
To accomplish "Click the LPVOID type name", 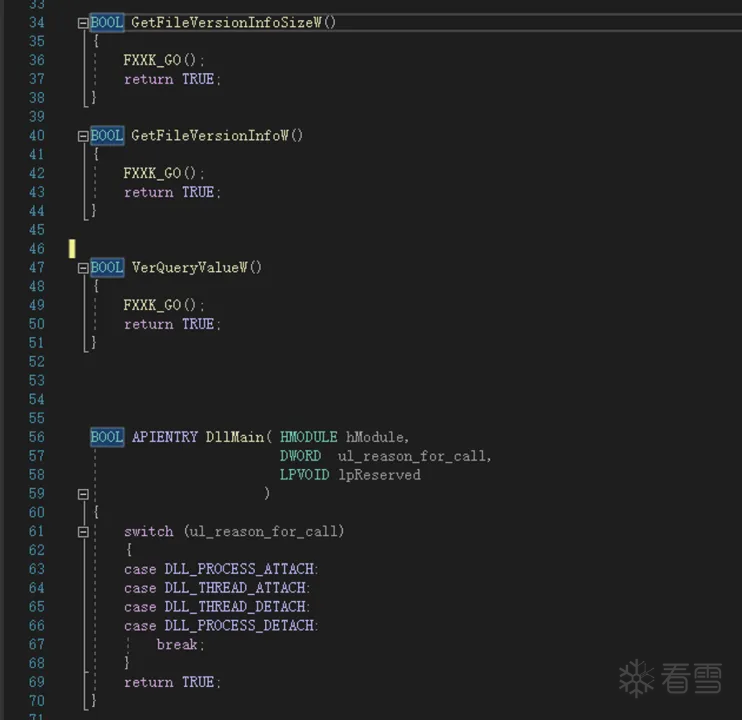I will (304, 474).
